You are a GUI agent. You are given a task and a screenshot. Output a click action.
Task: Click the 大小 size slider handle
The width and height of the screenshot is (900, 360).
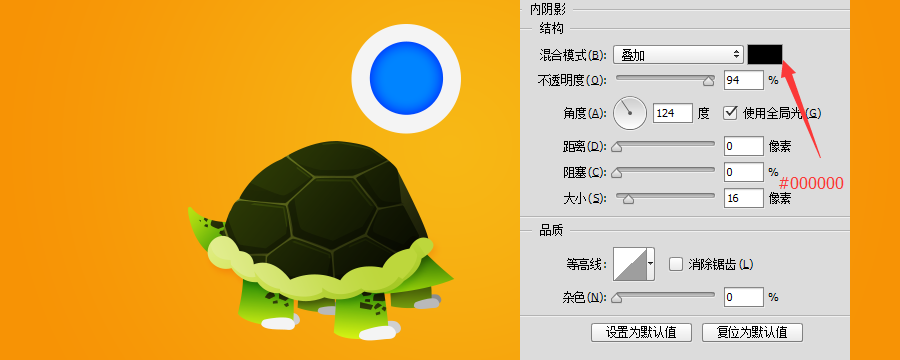point(629,199)
